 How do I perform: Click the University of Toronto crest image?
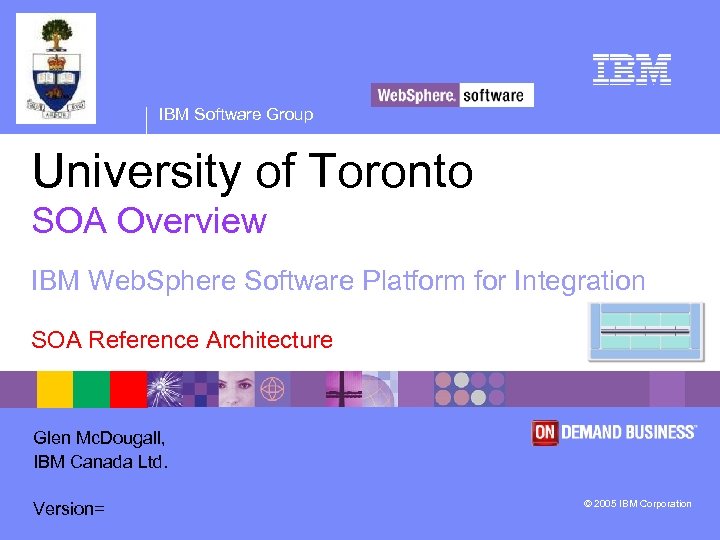56,68
